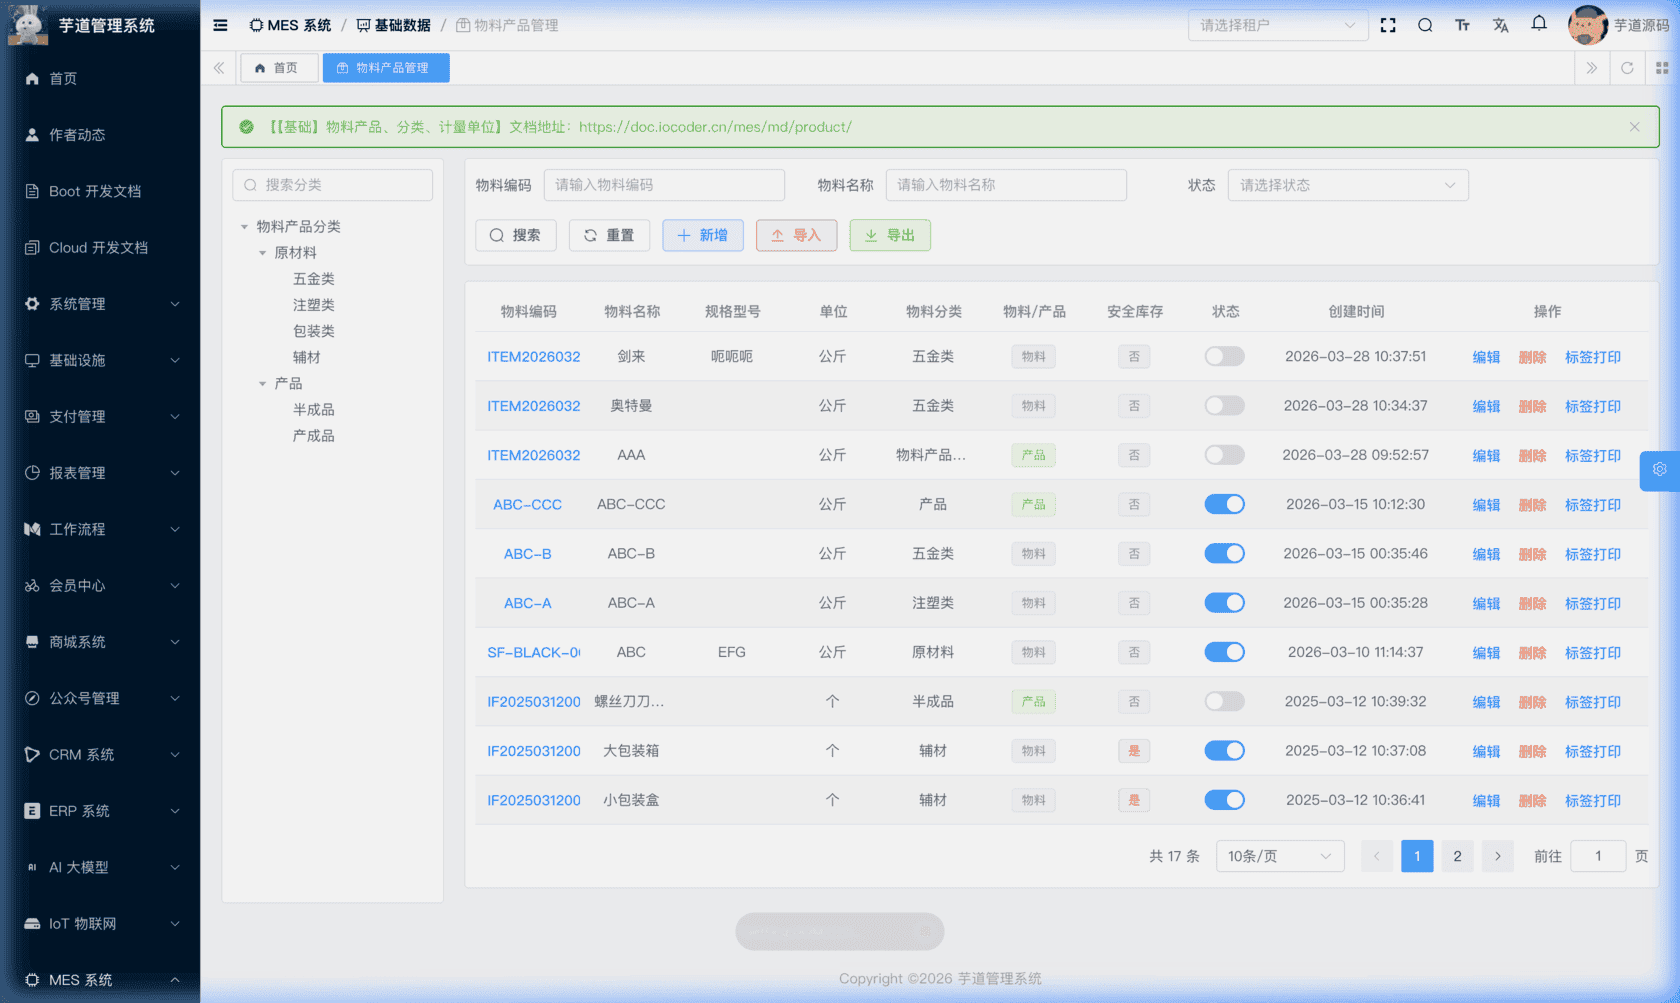
Task: Click the 新增 button to add material
Action: pyautogui.click(x=703, y=235)
